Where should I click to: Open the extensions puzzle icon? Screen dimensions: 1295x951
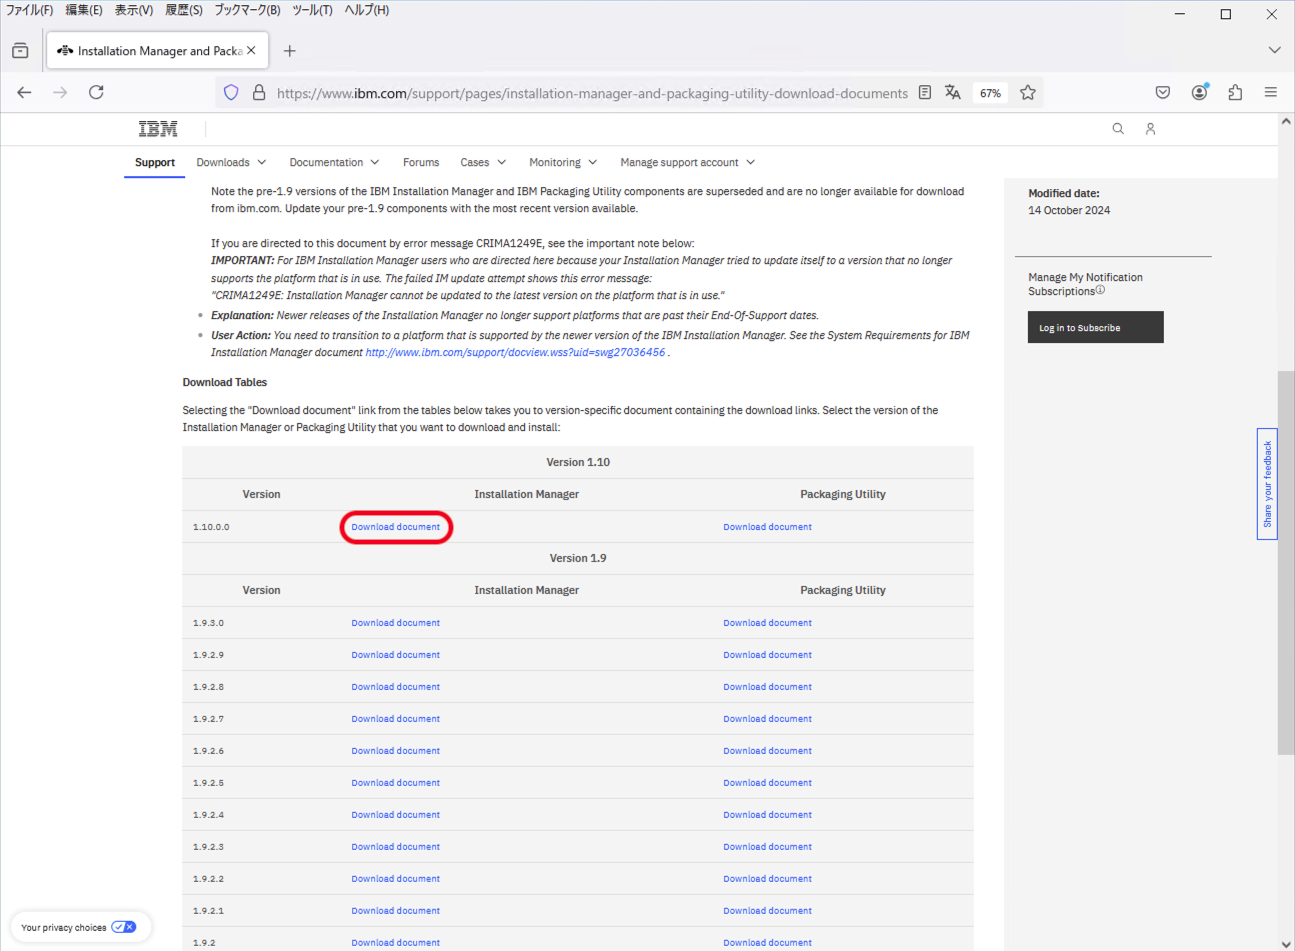coord(1235,92)
